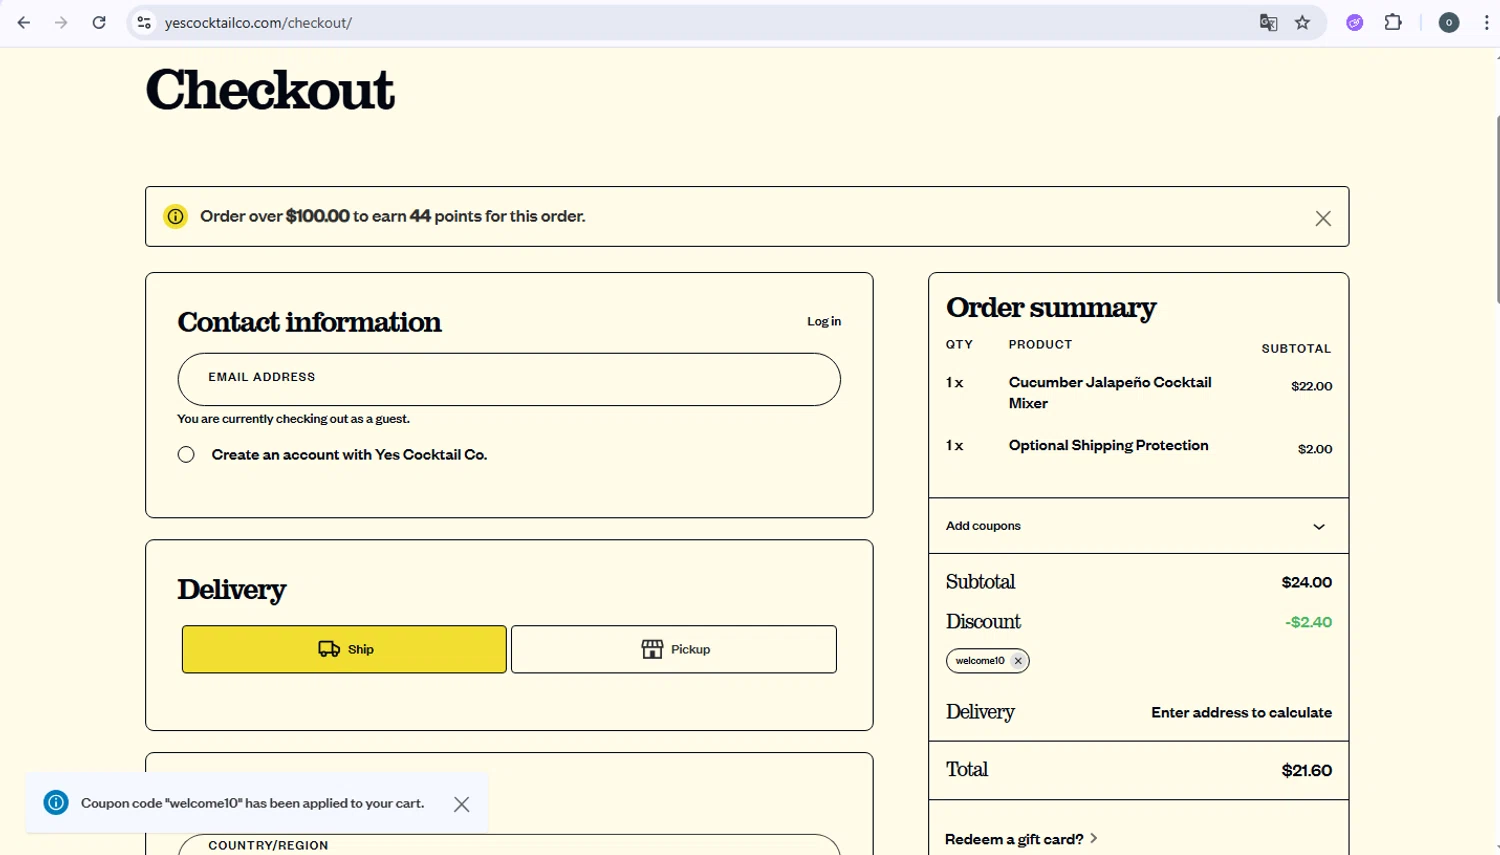The height and width of the screenshot is (855, 1500).
Task: Click the address bar URL
Action: [258, 22]
